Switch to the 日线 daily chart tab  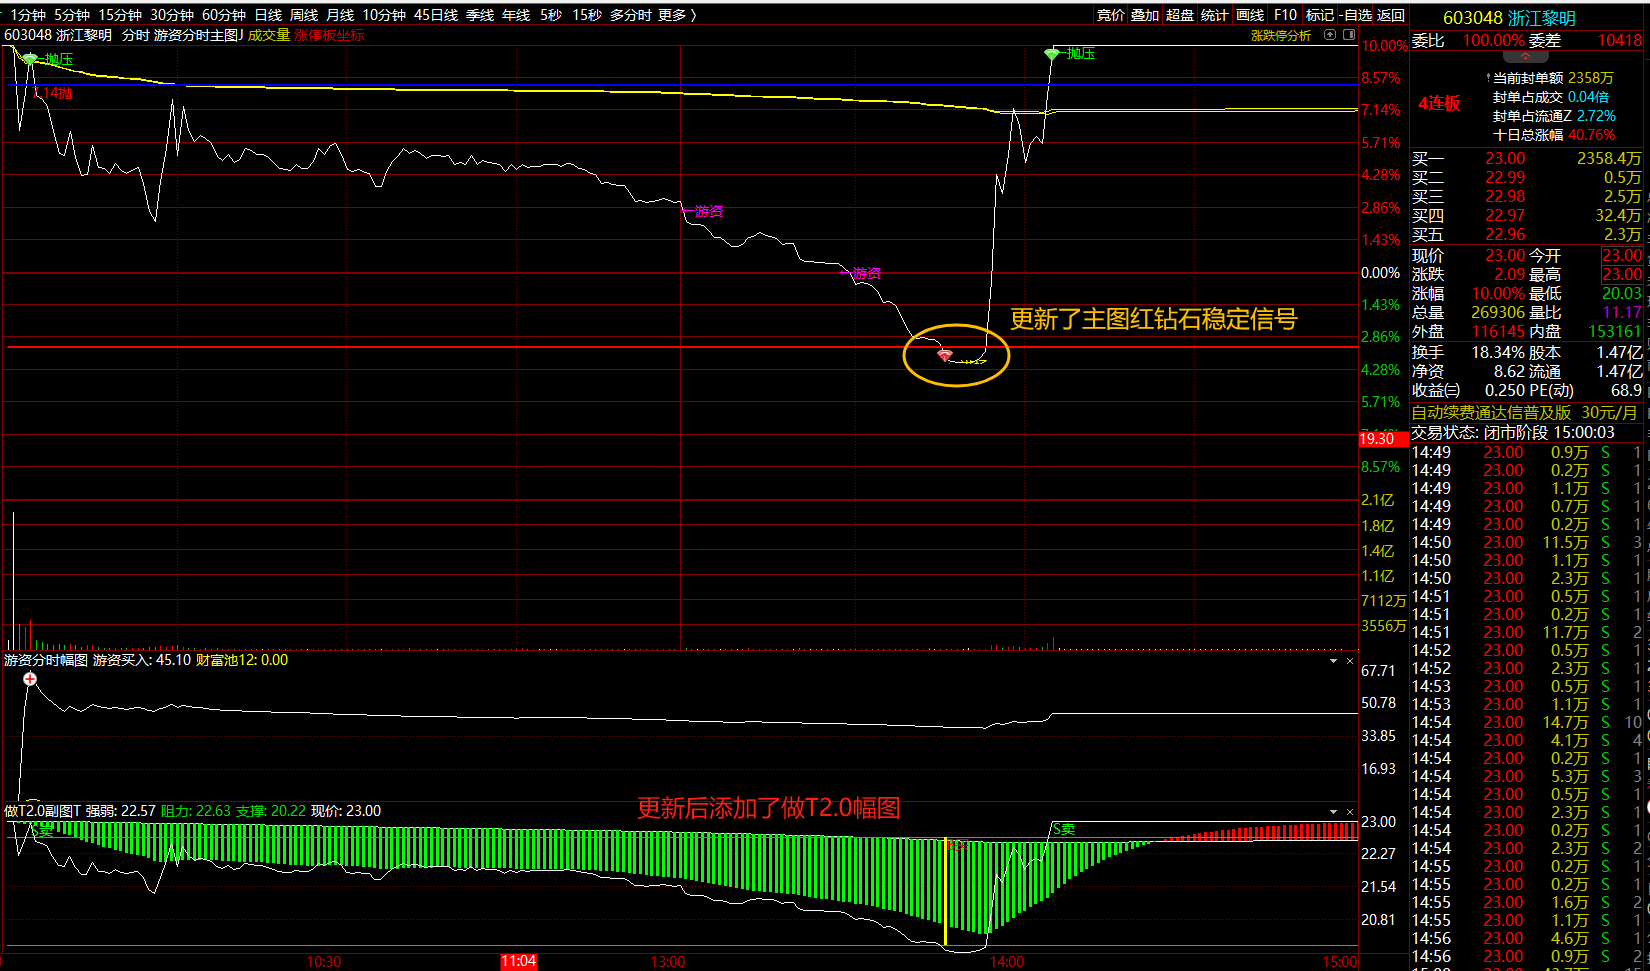(268, 15)
